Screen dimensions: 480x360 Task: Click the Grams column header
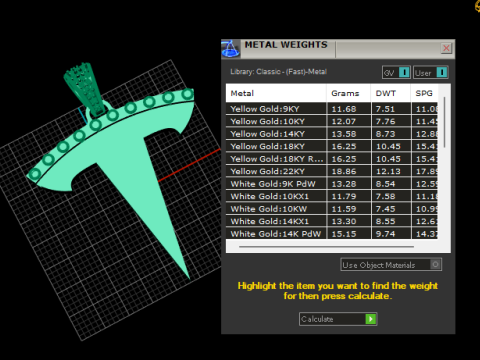click(x=348, y=93)
